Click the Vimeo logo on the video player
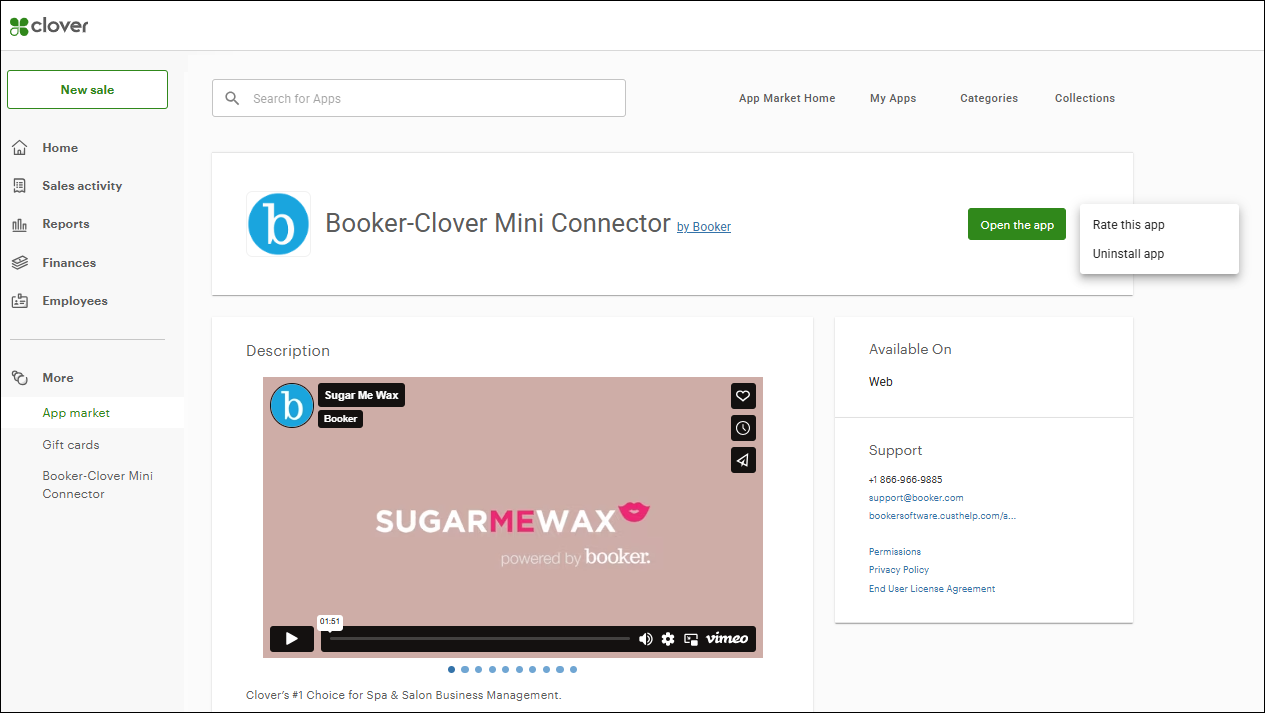 click(727, 638)
